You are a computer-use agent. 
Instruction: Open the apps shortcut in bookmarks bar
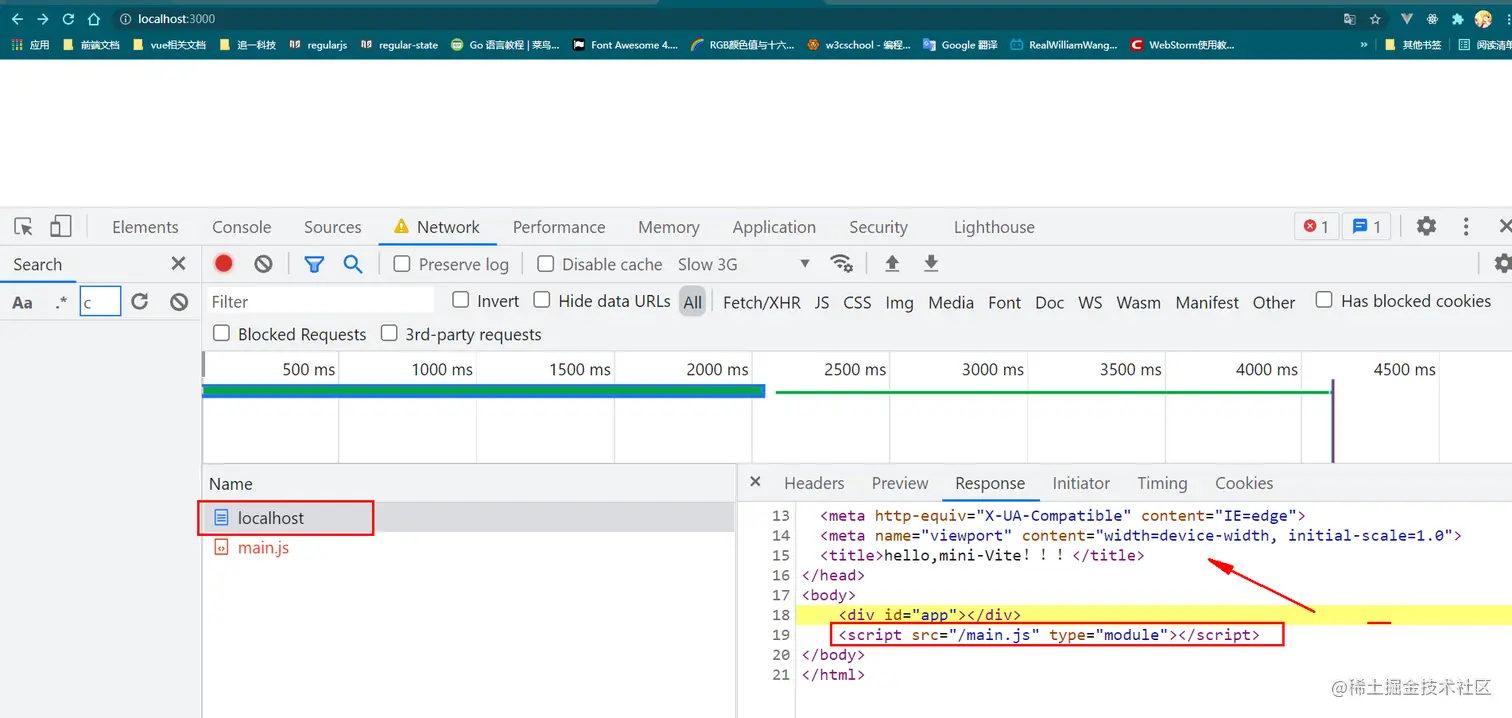click(x=29, y=45)
